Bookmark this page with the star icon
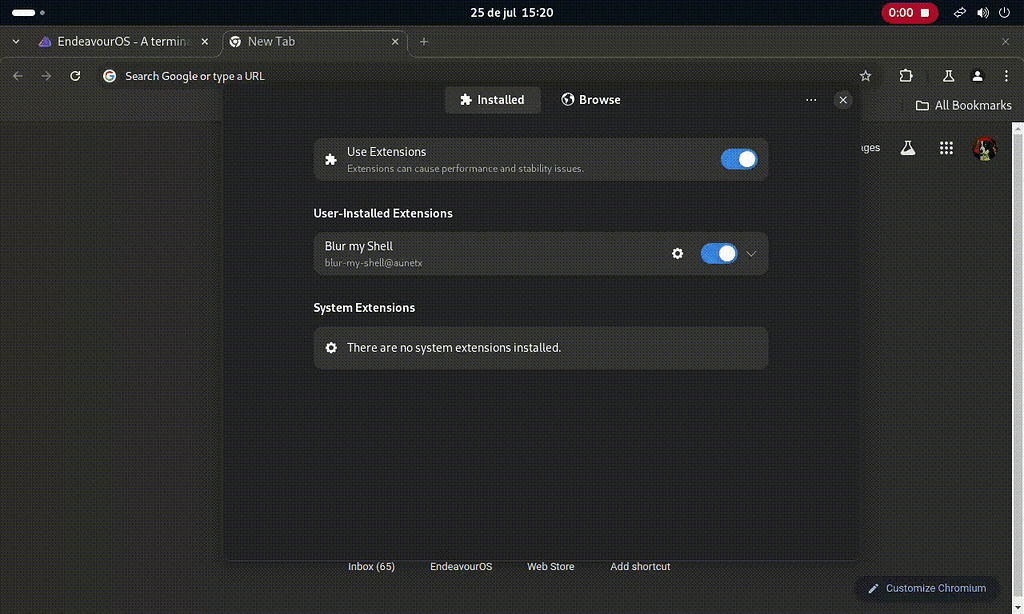 [865, 75]
